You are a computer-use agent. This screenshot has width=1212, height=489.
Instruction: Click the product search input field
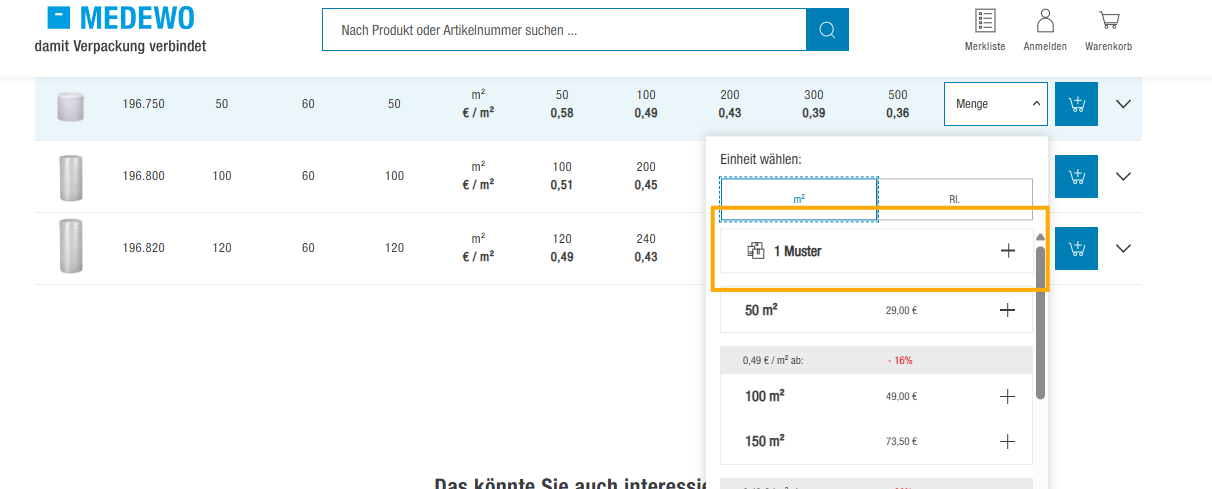click(564, 30)
